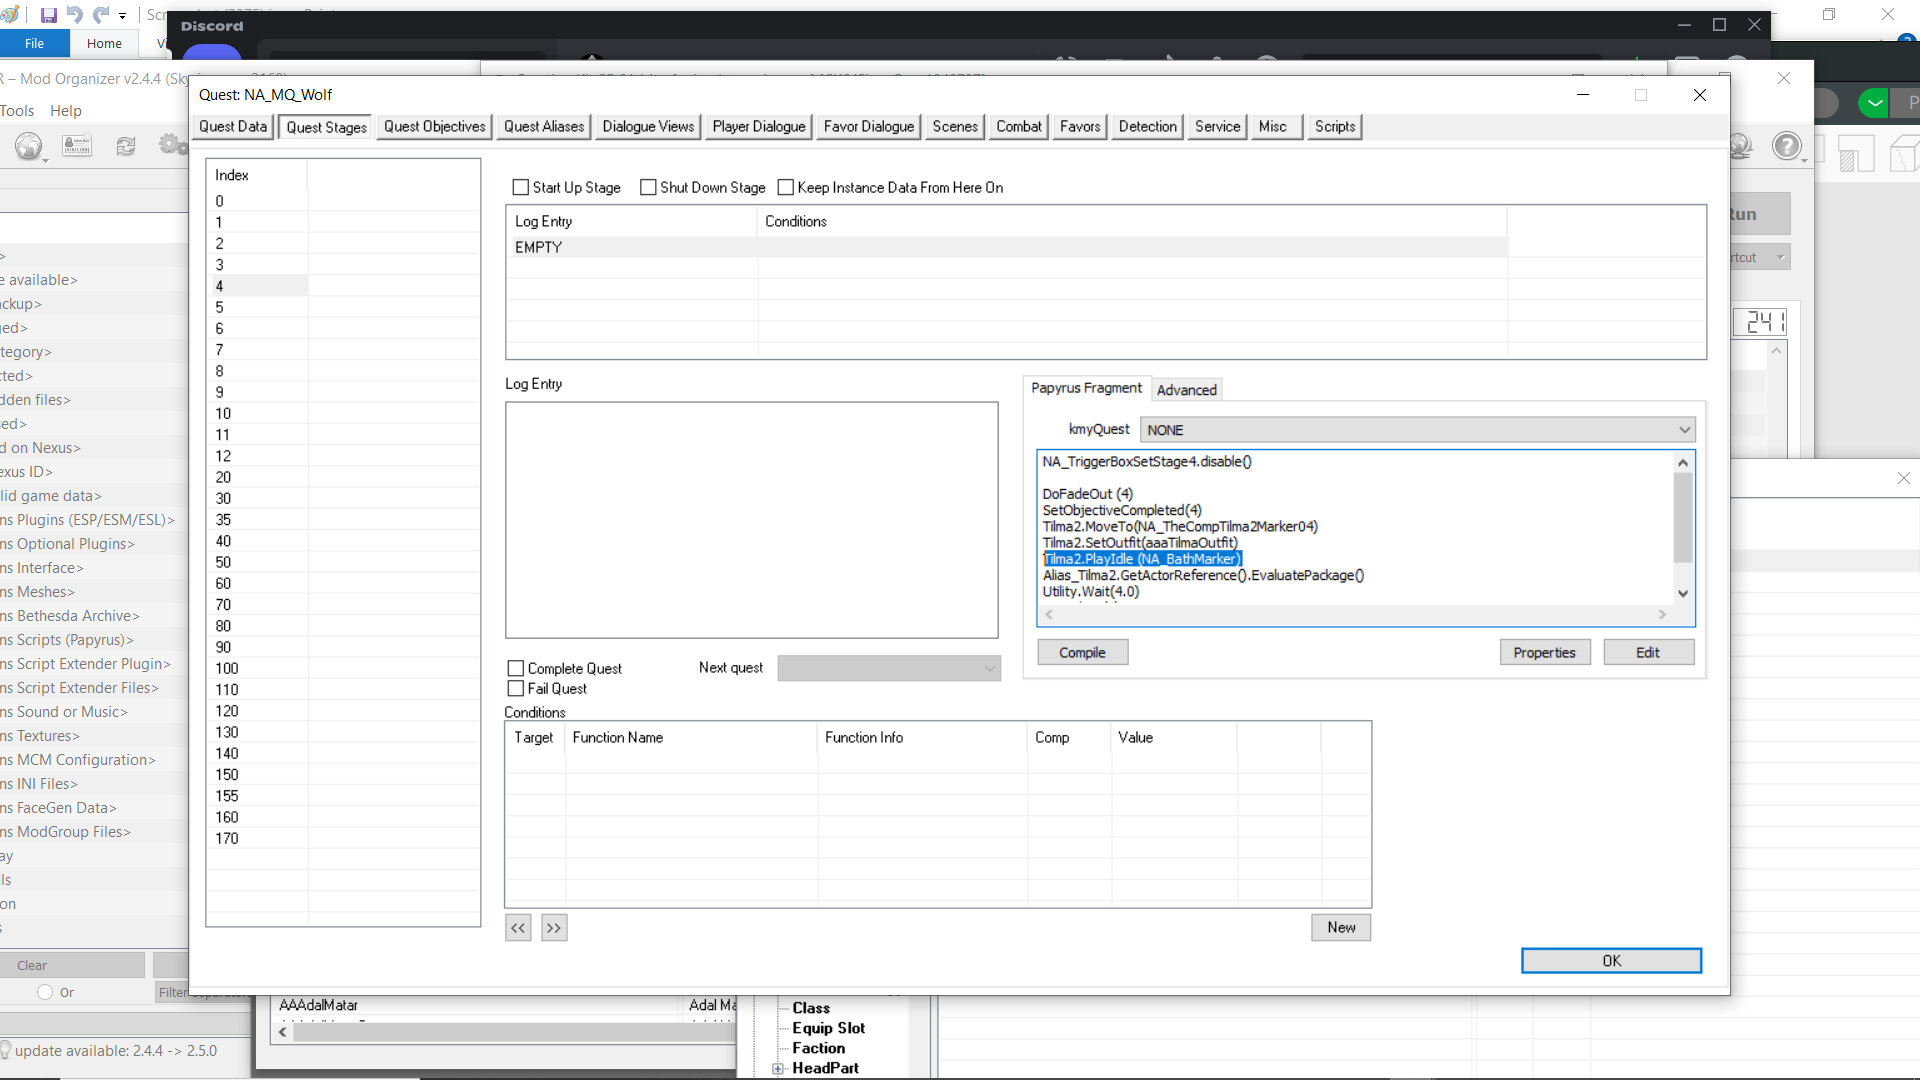Expand the HeadPart tree node
Screen dimensions: 1920x1080
pyautogui.click(x=777, y=1069)
